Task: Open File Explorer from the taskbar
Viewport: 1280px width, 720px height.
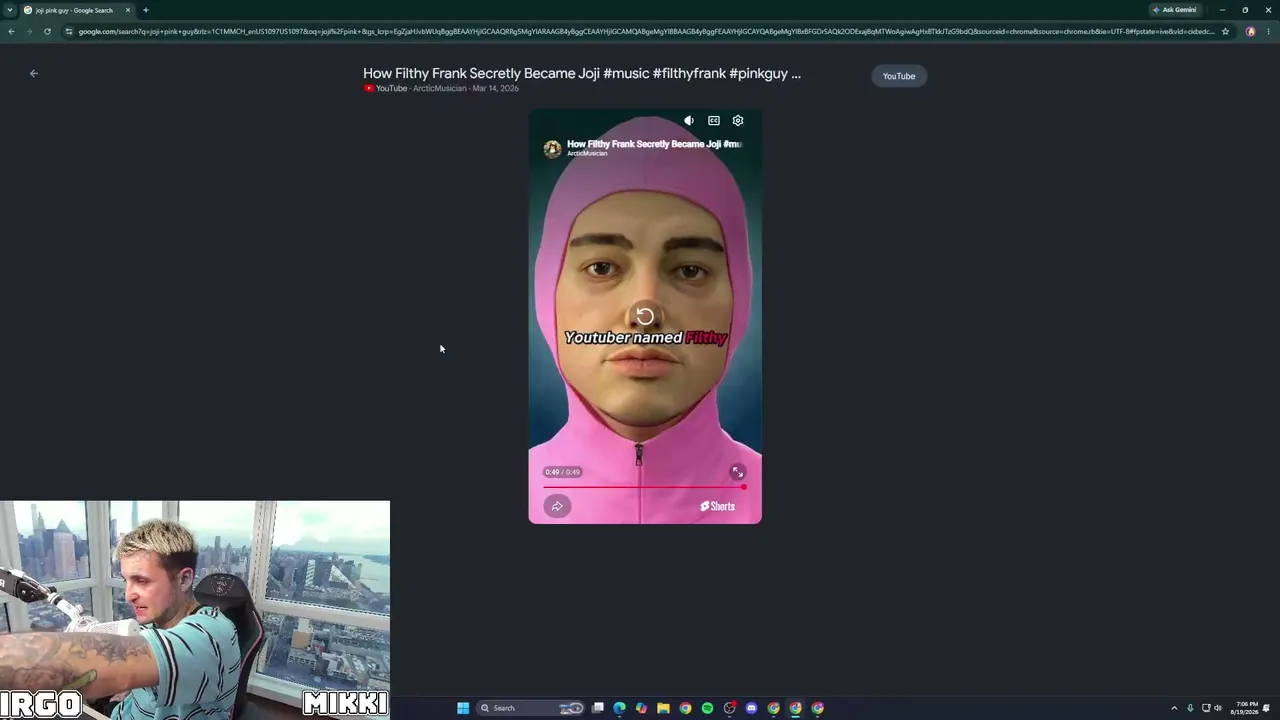Action: (x=663, y=708)
